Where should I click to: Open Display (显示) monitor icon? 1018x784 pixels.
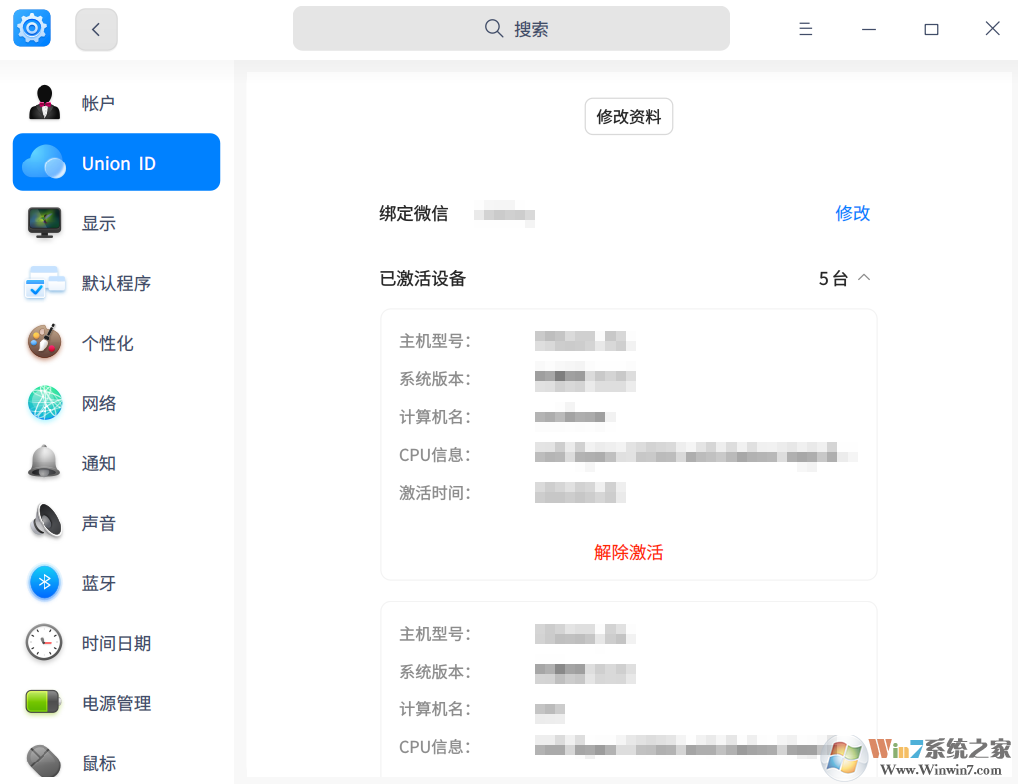tap(44, 223)
